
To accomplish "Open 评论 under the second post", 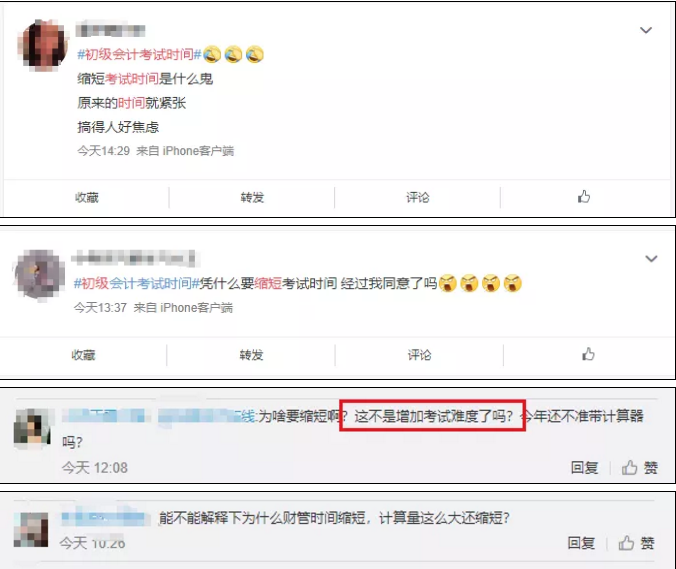I will (x=419, y=355).
